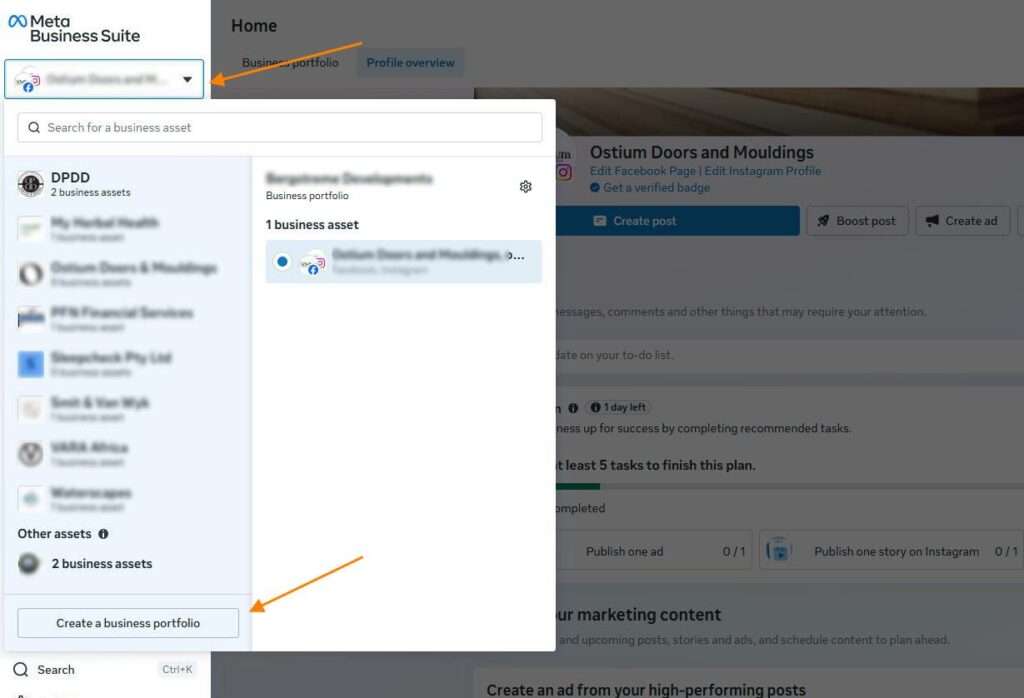Image resolution: width=1024 pixels, height=698 pixels.
Task: Click the Create ad button
Action: pyautogui.click(x=963, y=221)
